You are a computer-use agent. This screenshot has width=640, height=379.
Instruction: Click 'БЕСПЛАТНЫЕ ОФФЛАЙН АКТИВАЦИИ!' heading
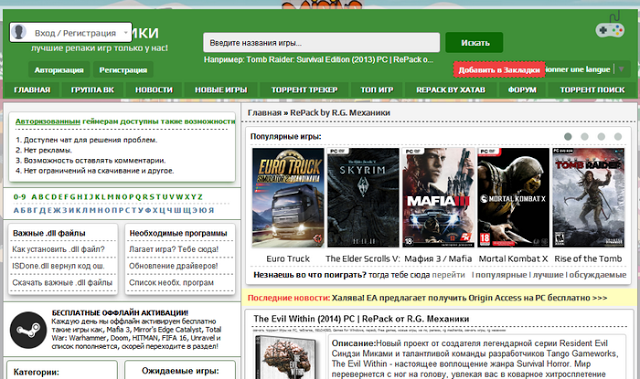point(120,313)
